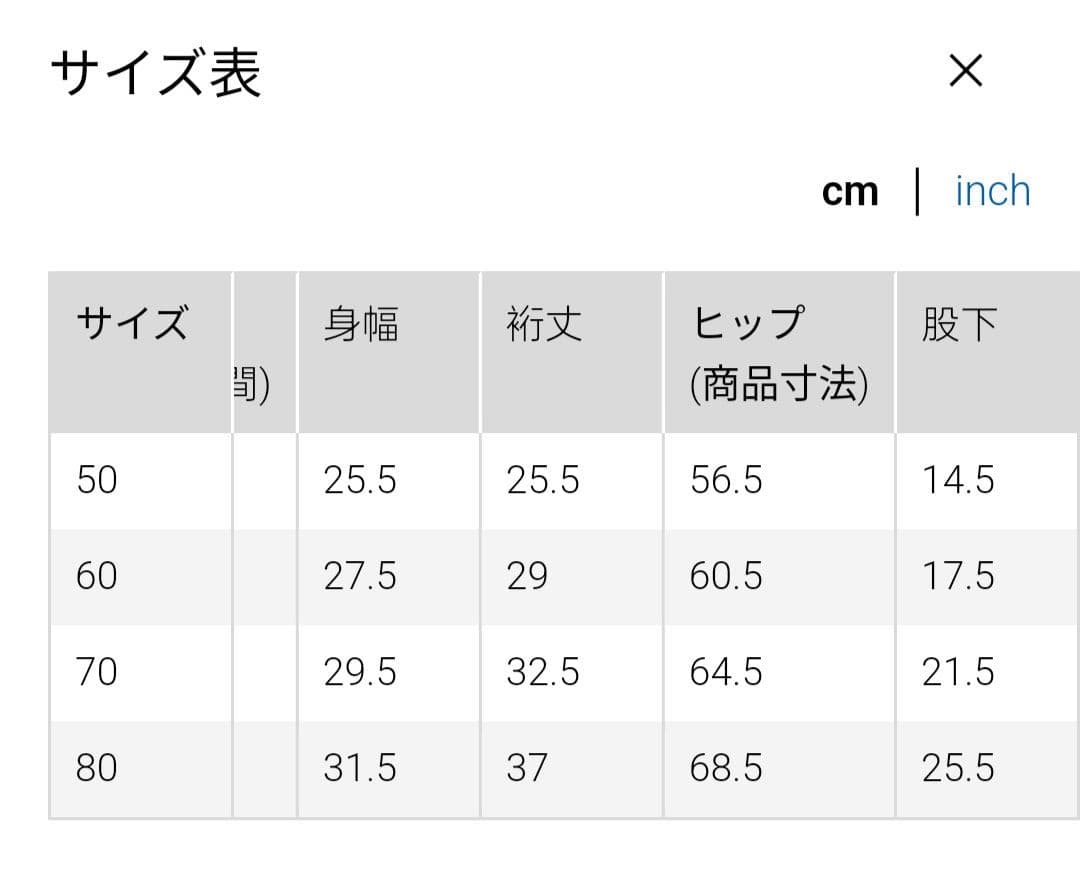Click the サイズ column header
Image resolution: width=1080 pixels, height=882 pixels.
[x=141, y=353]
